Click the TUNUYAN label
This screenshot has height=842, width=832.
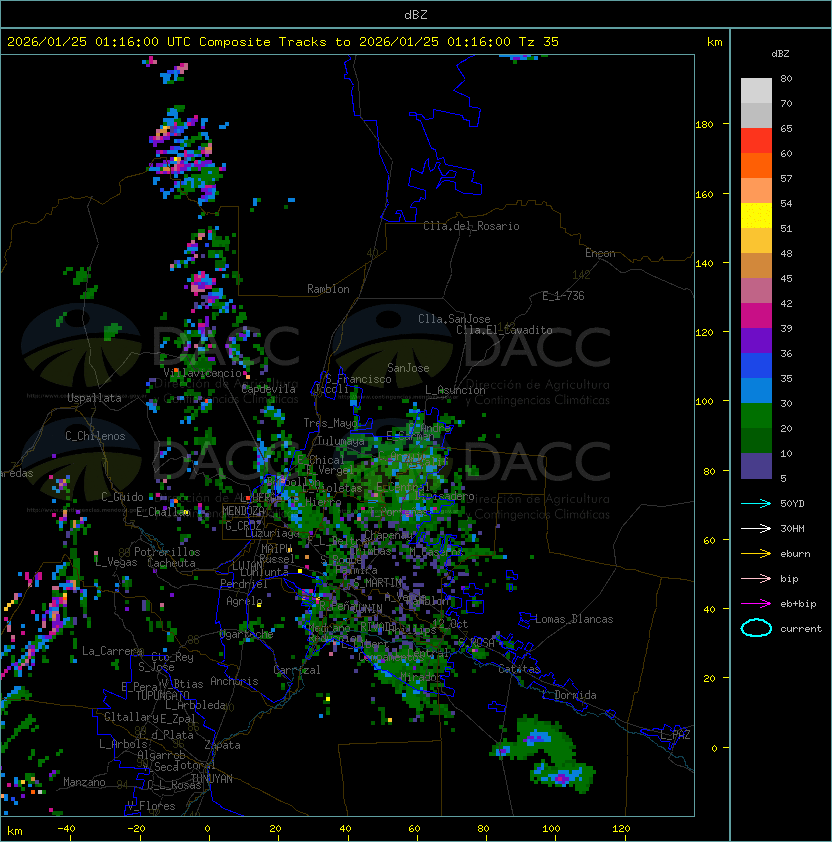click(212, 779)
